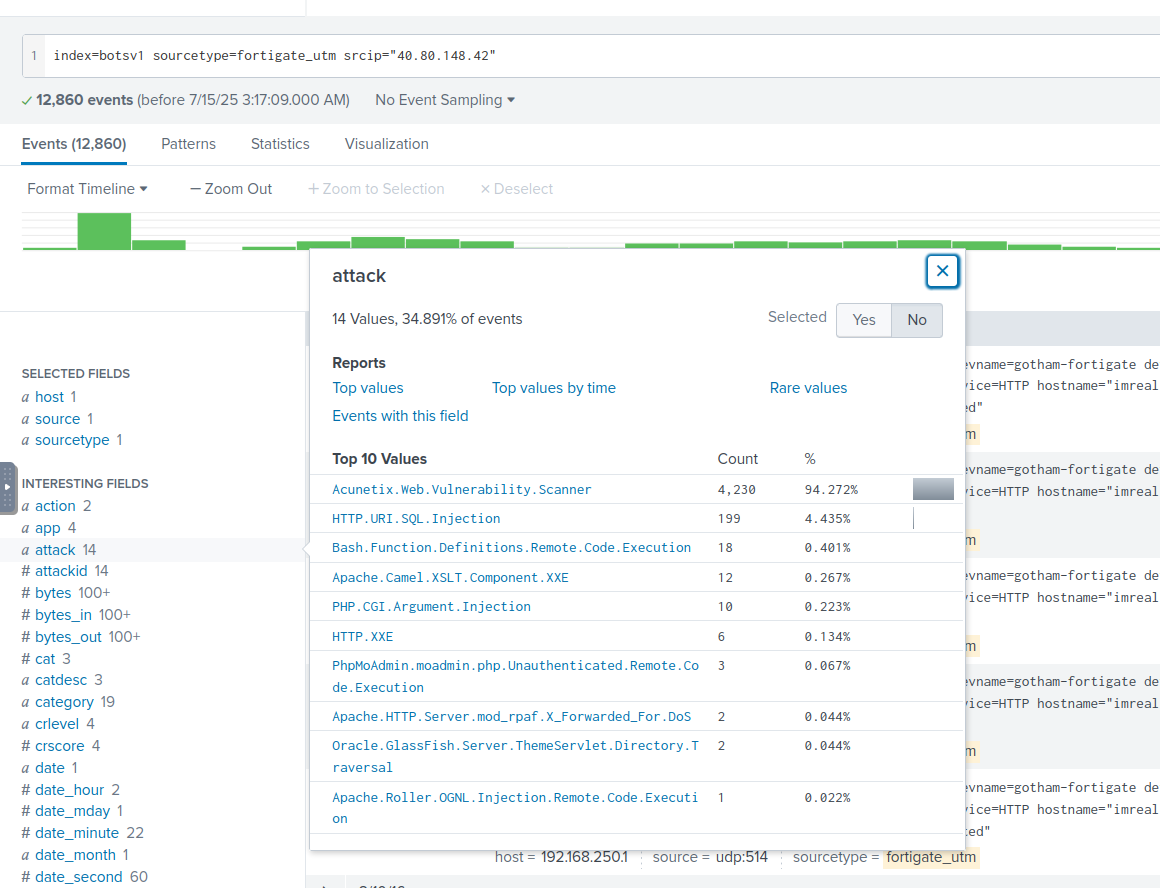This screenshot has height=888, width=1160.
Task: Open host selected field
Action: 50,397
